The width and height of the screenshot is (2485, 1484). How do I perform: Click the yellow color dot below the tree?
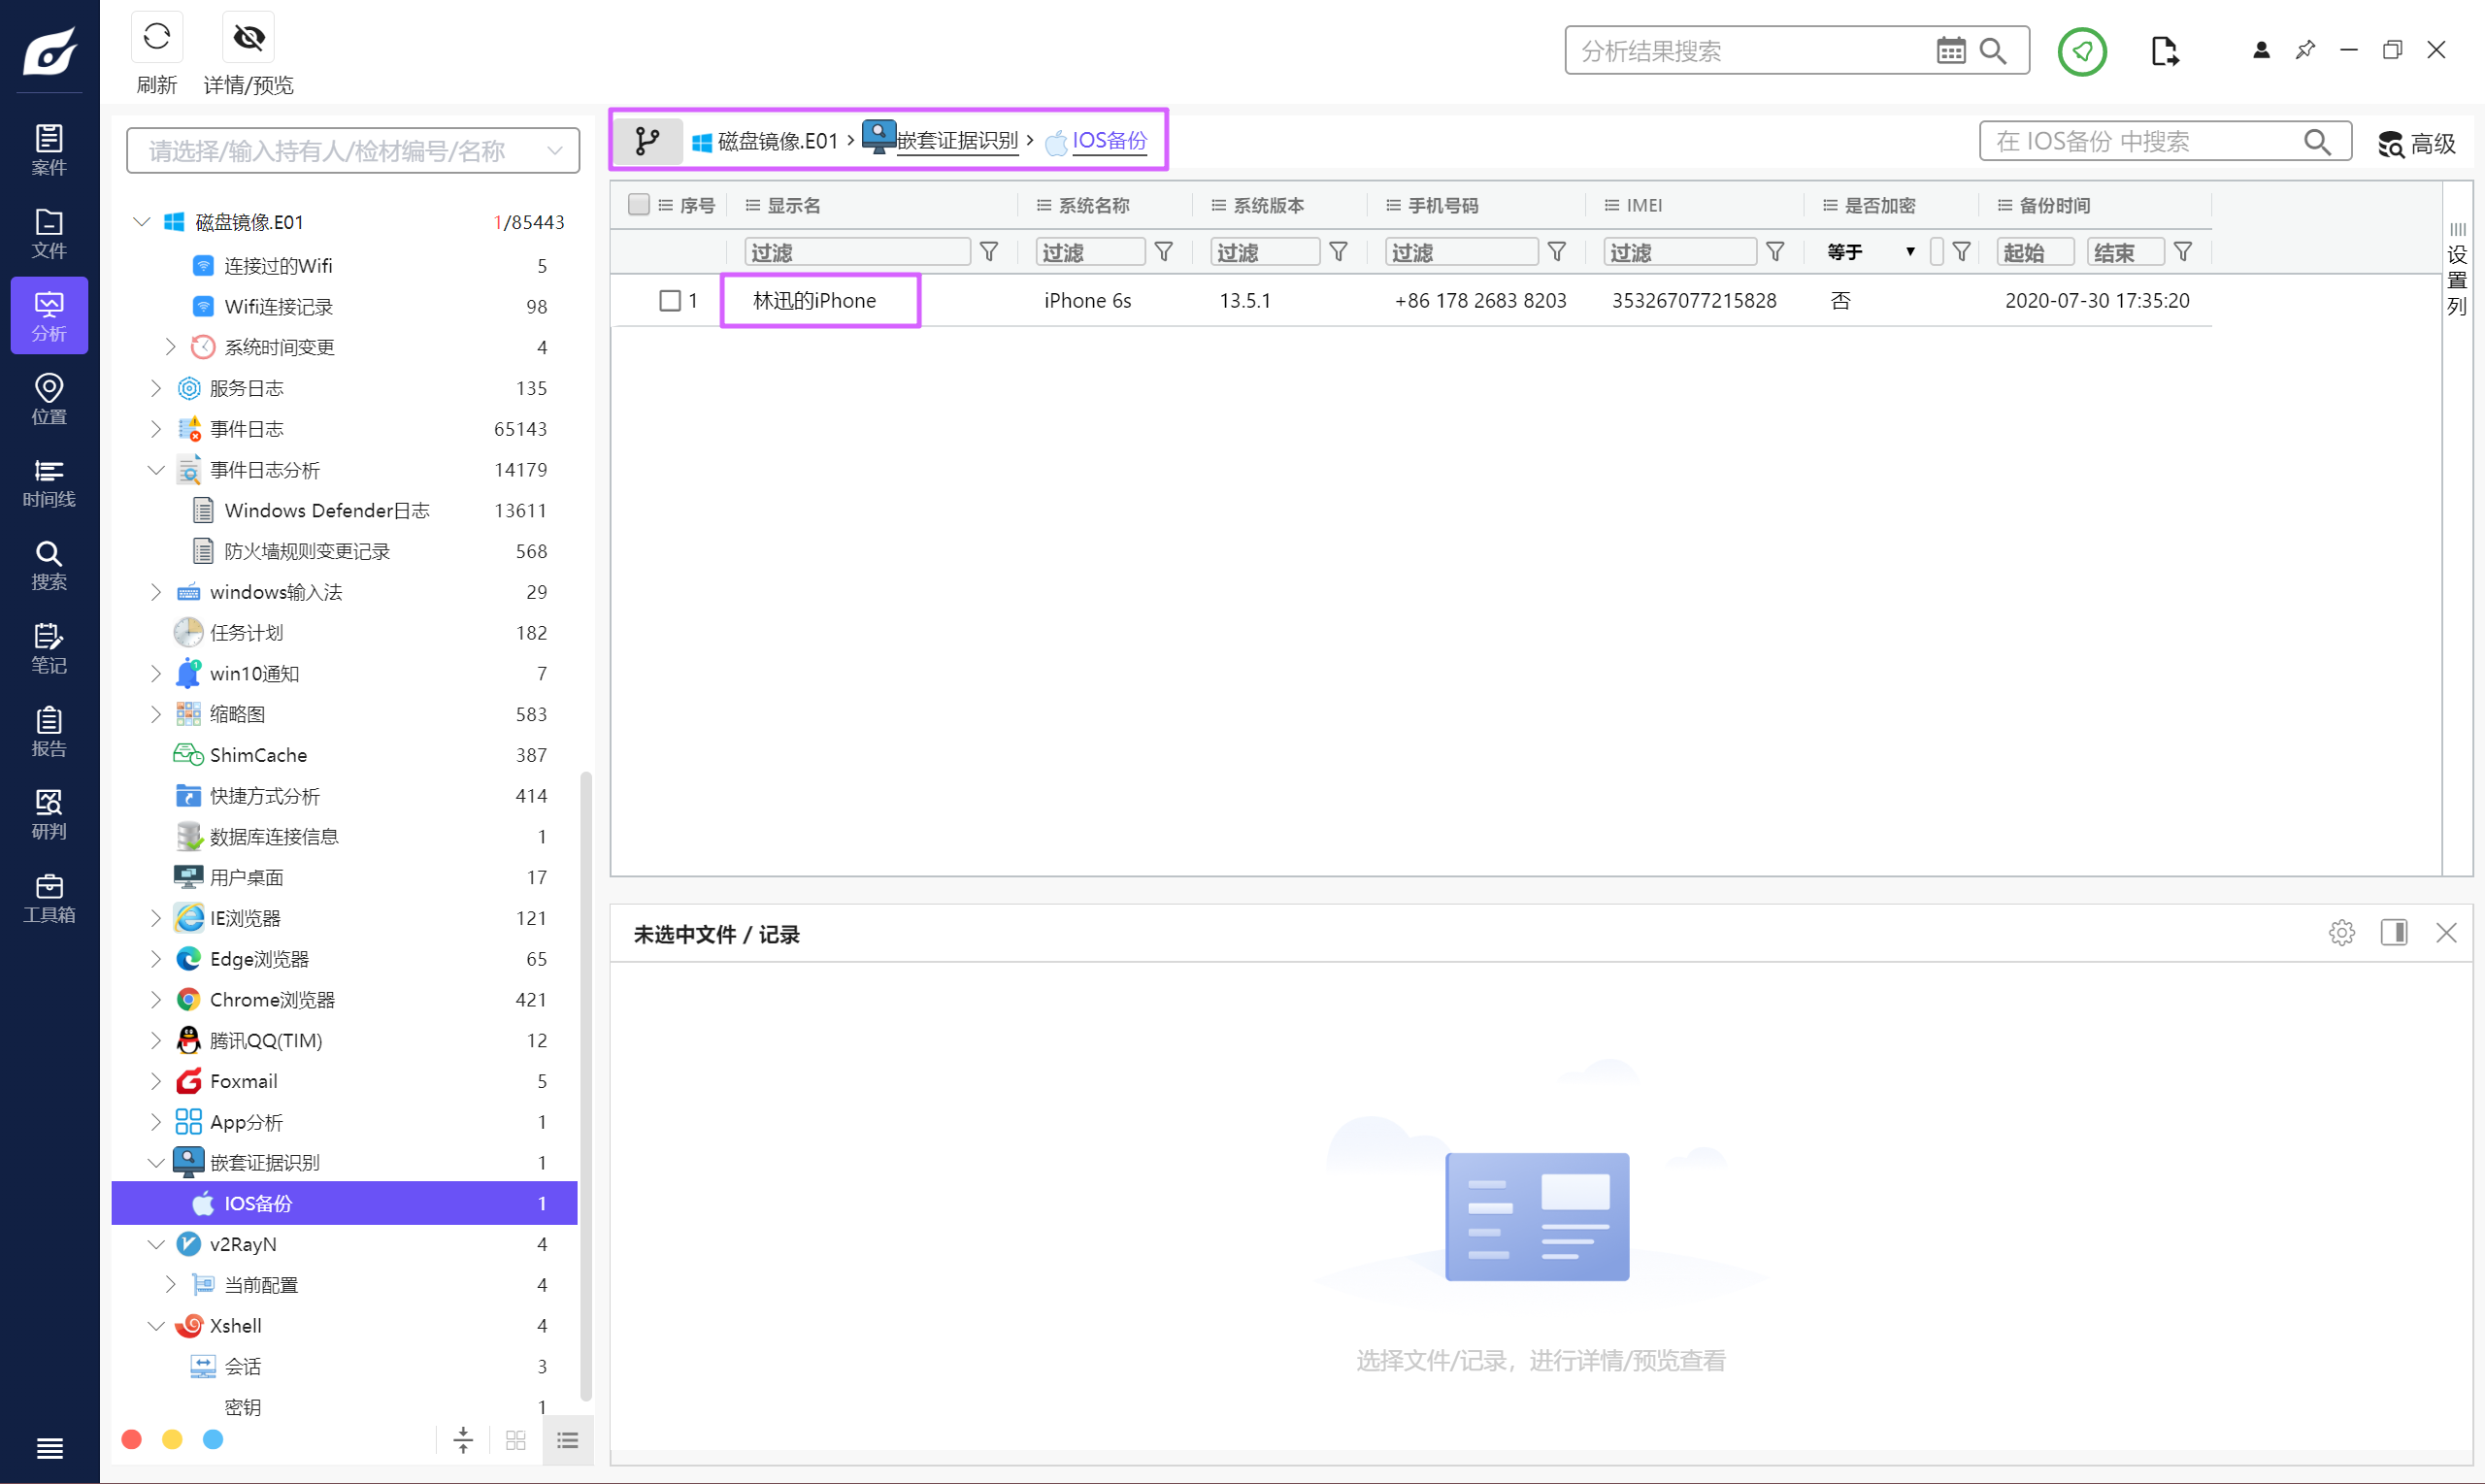coord(172,1440)
